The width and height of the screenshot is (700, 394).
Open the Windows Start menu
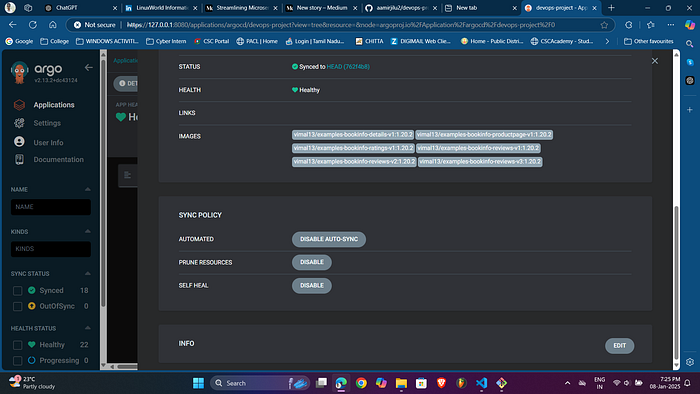[x=198, y=383]
